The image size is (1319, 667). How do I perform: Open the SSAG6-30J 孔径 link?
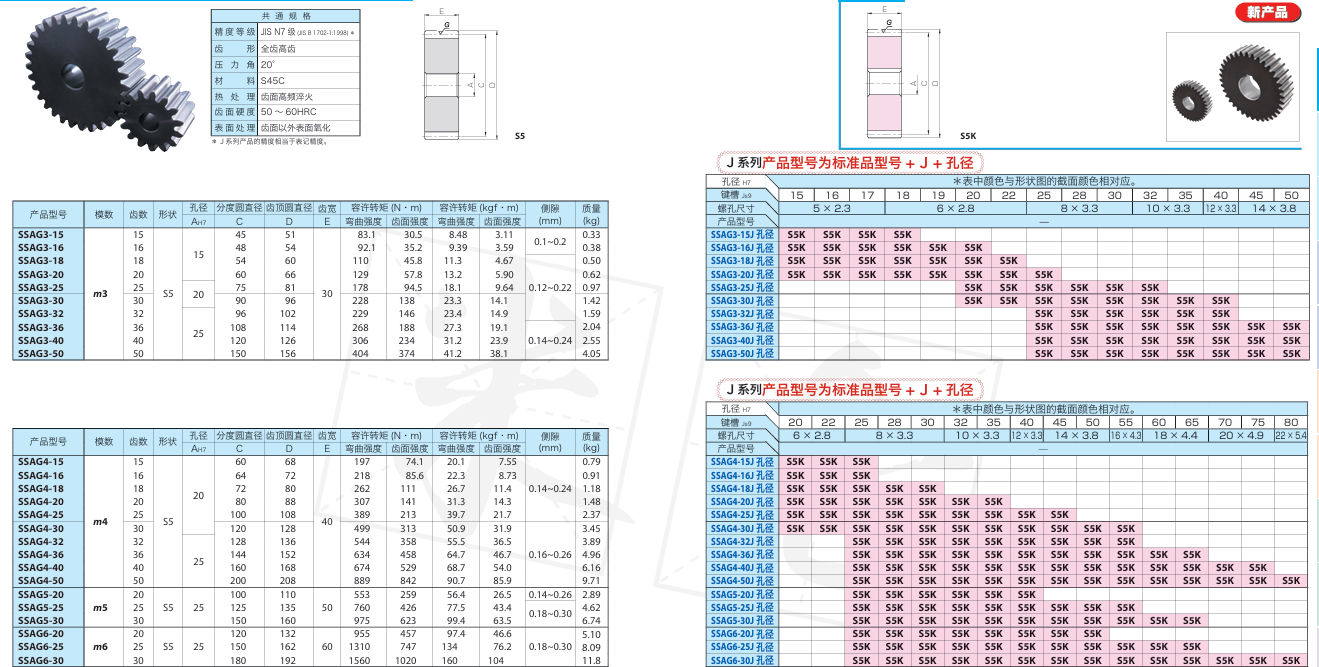click(742, 660)
